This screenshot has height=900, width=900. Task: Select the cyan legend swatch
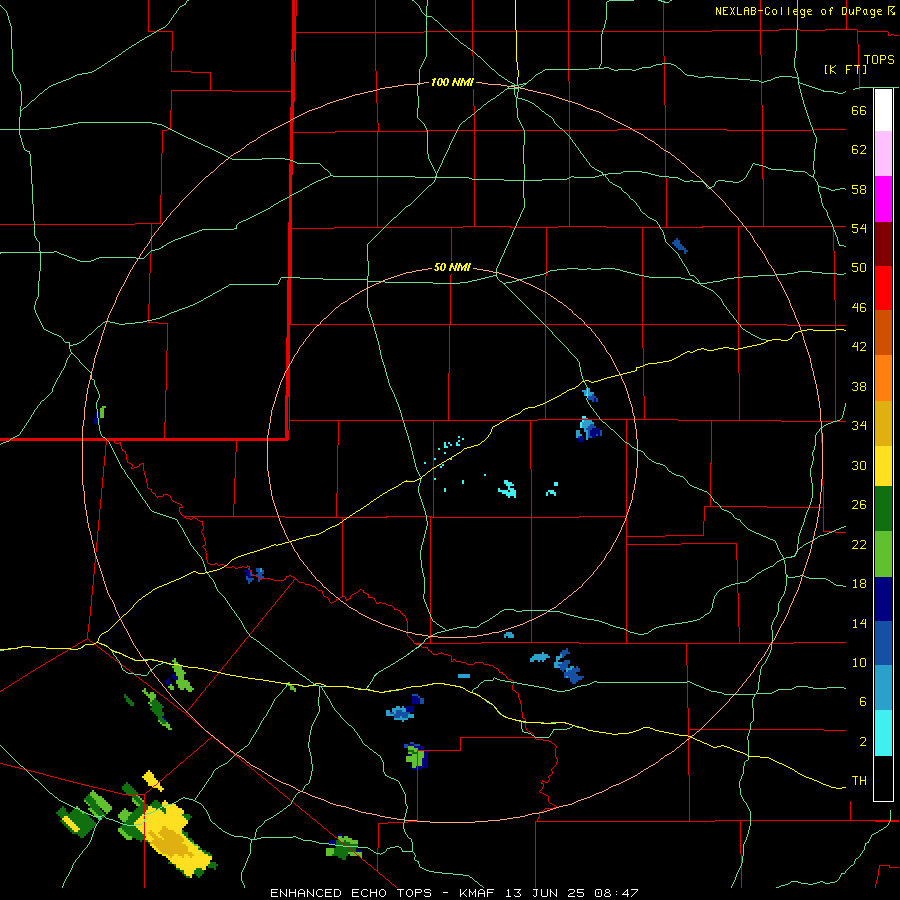point(883,733)
